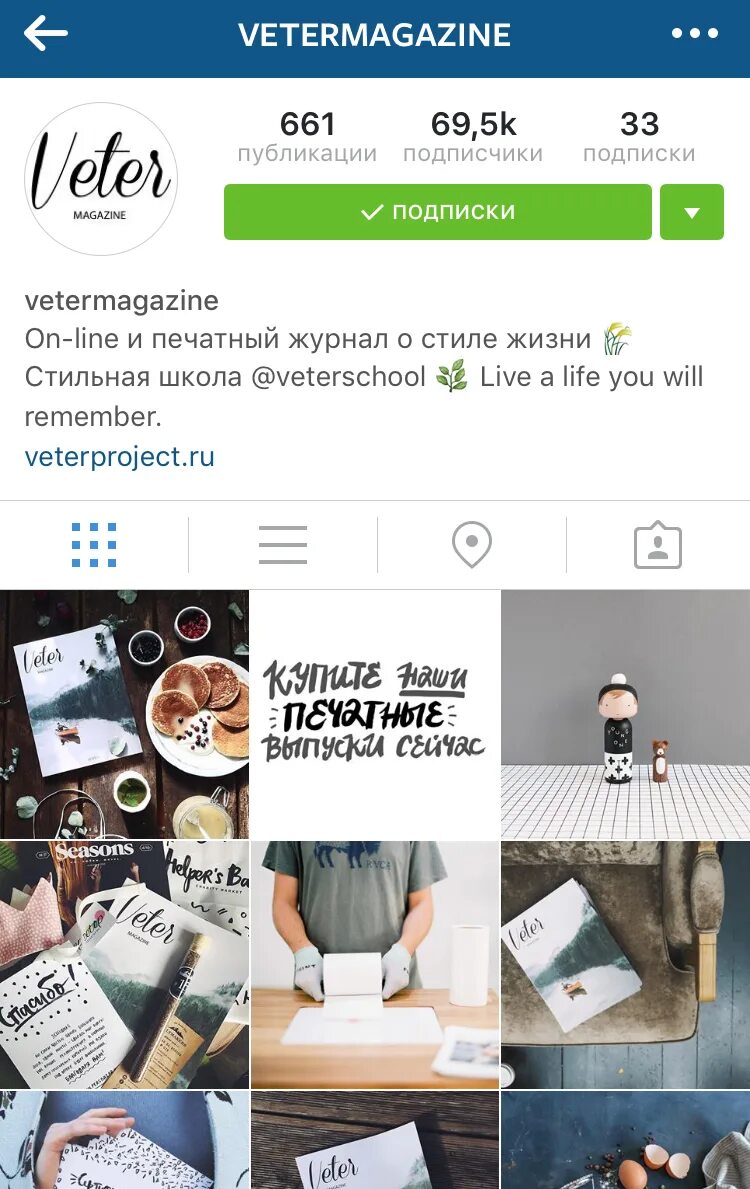Open the broken eggshells photo
The height and width of the screenshot is (1189, 750).
point(626,1140)
